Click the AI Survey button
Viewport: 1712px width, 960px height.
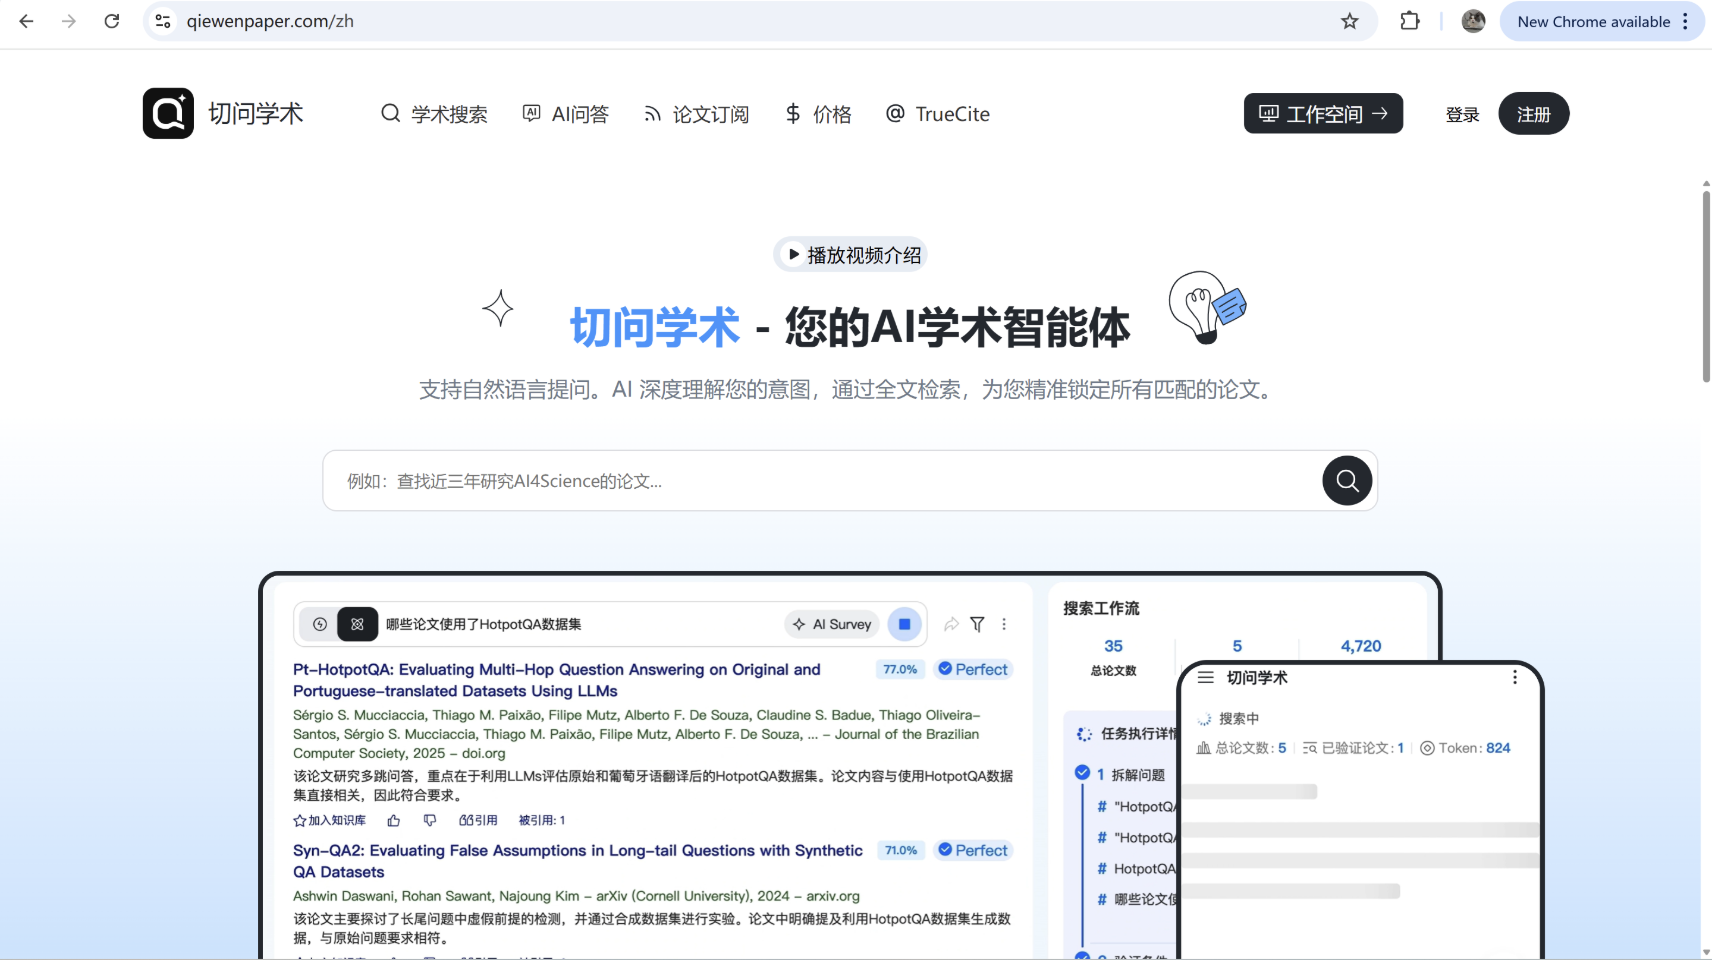click(x=832, y=624)
